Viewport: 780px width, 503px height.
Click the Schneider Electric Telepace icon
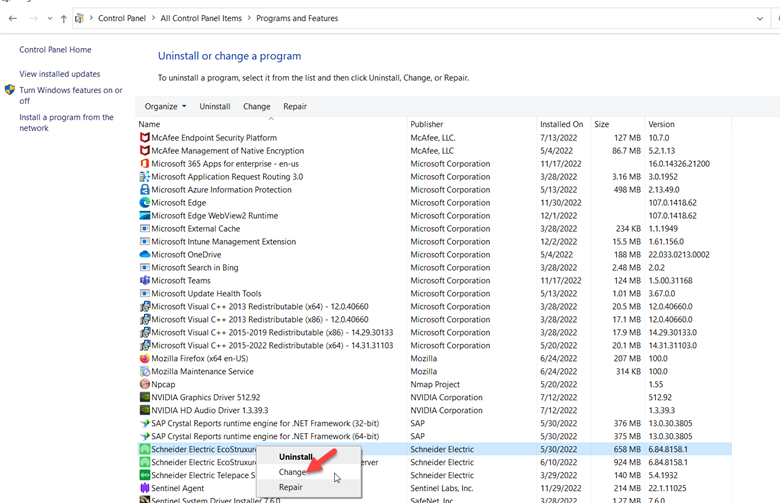(x=144, y=475)
